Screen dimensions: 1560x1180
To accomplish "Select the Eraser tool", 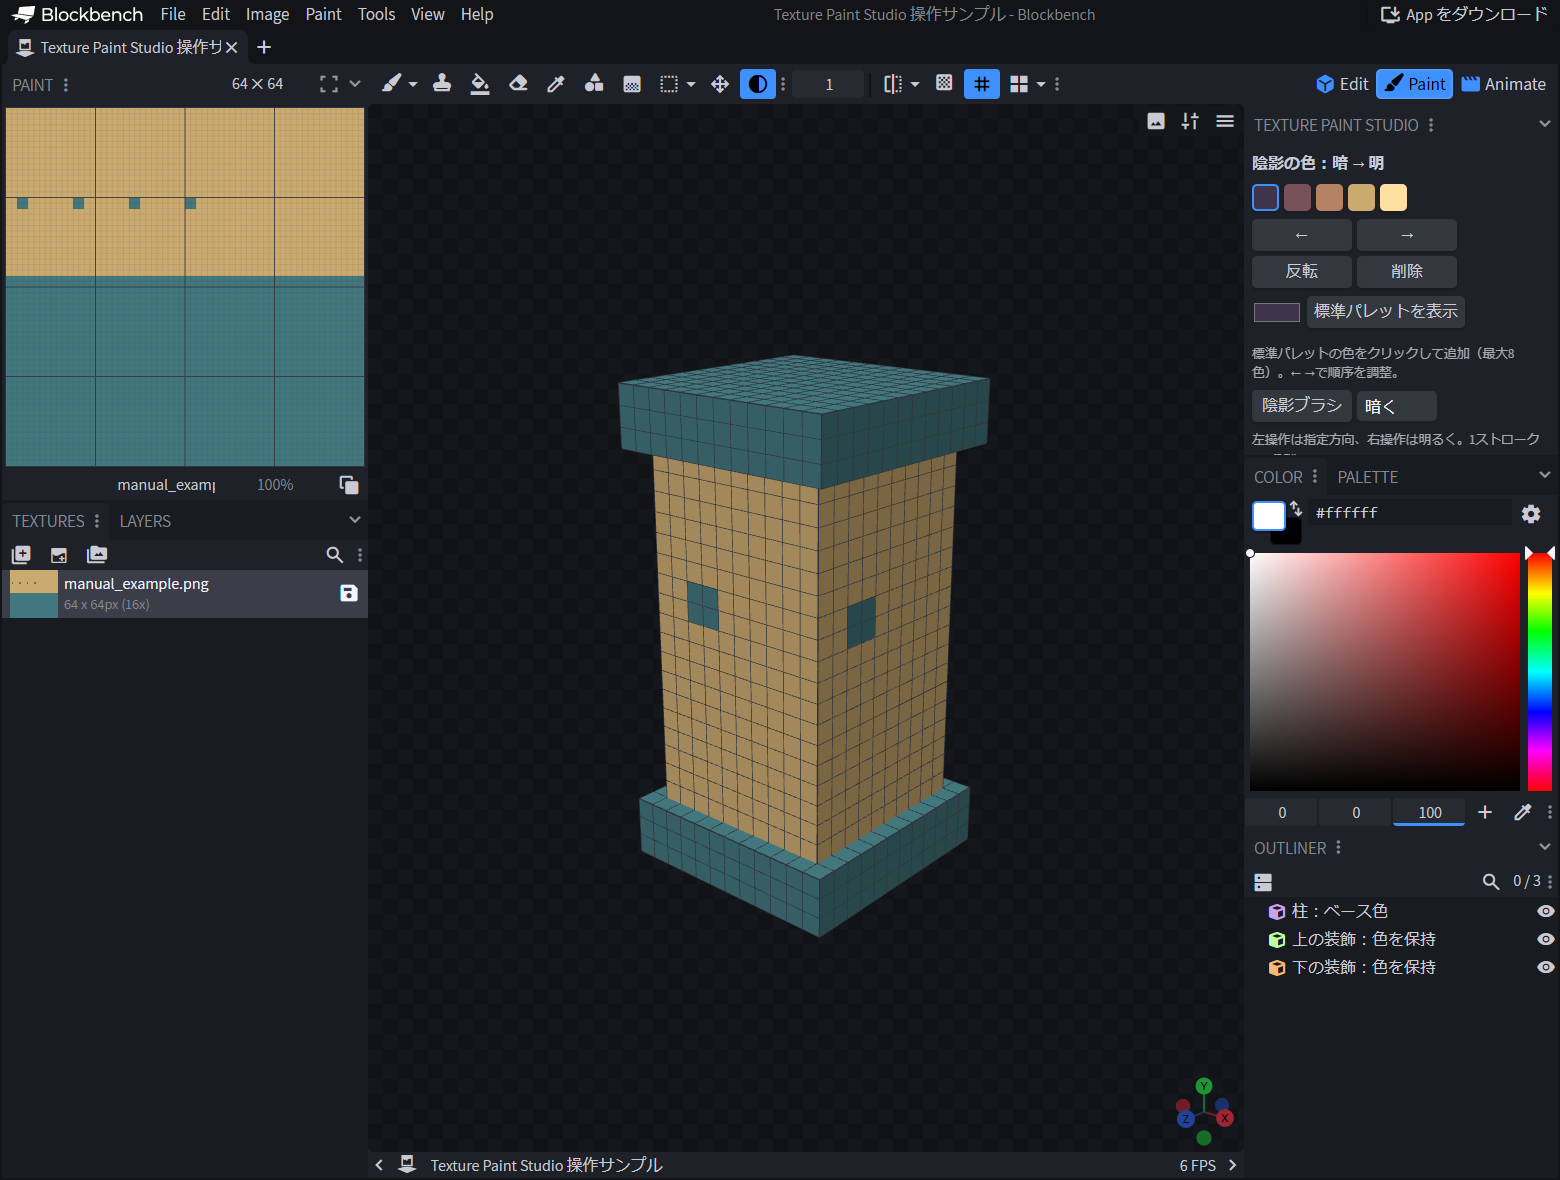I will 518,84.
